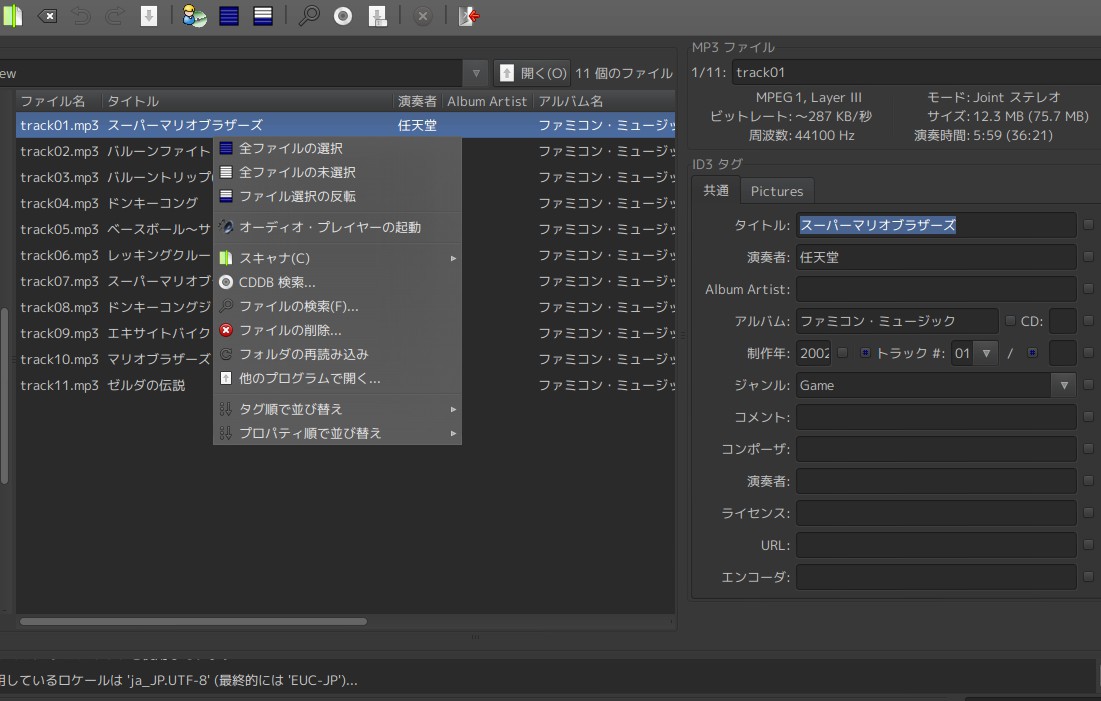Click the track01 filename field
The width and height of the screenshot is (1101, 701).
coord(916,72)
